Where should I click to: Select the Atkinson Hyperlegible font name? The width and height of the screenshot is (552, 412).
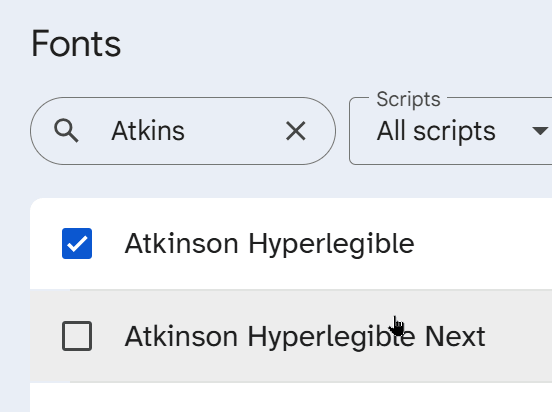point(269,244)
